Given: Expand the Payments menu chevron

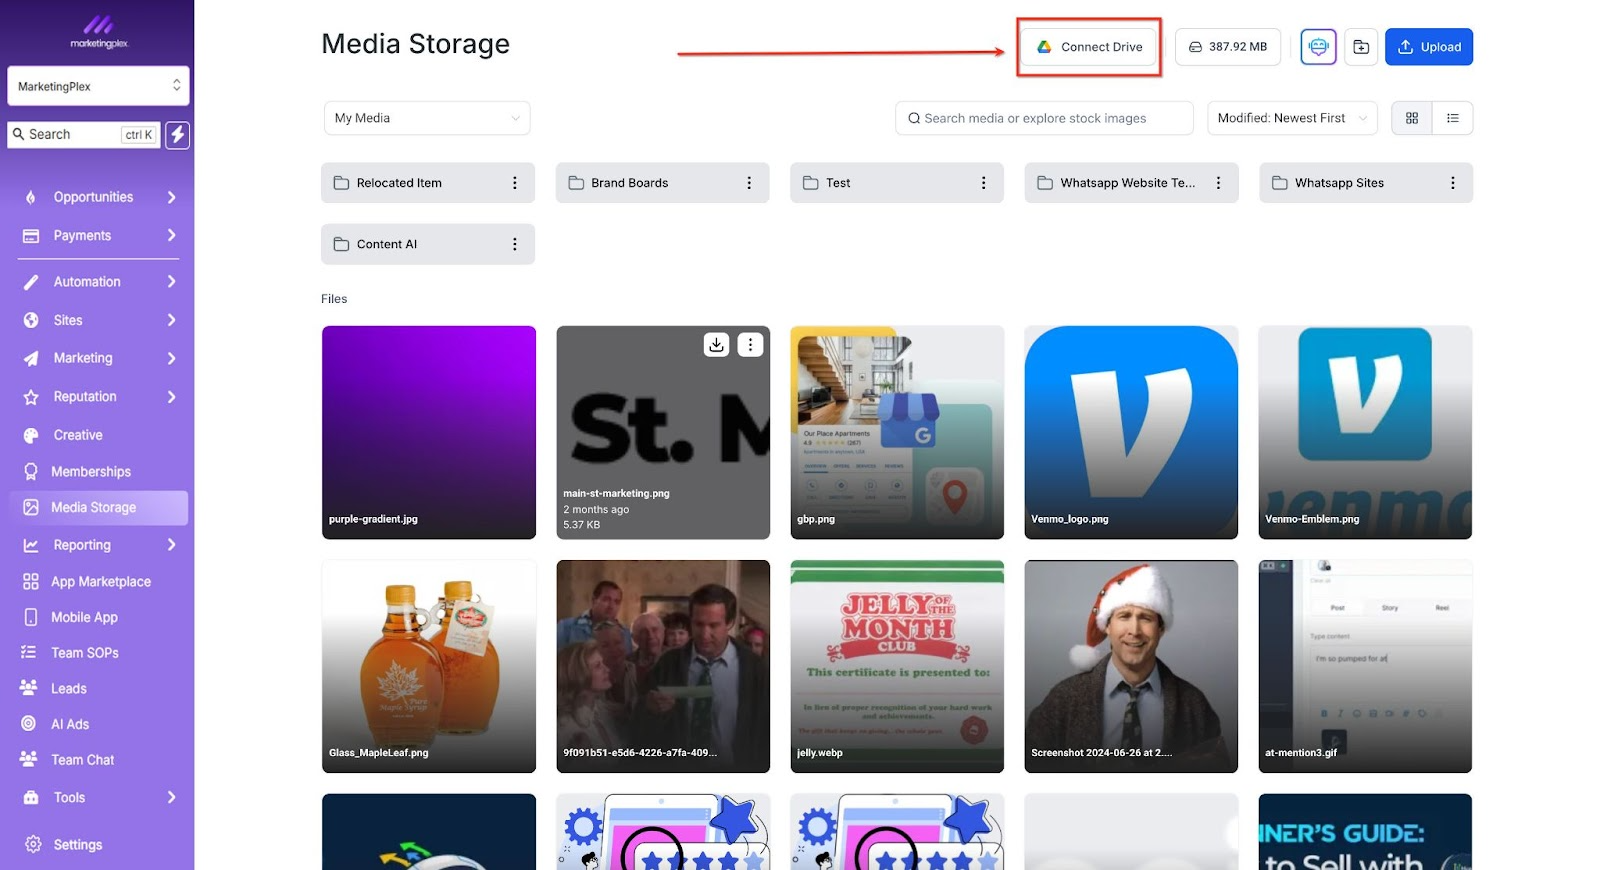Looking at the screenshot, I should (x=172, y=235).
